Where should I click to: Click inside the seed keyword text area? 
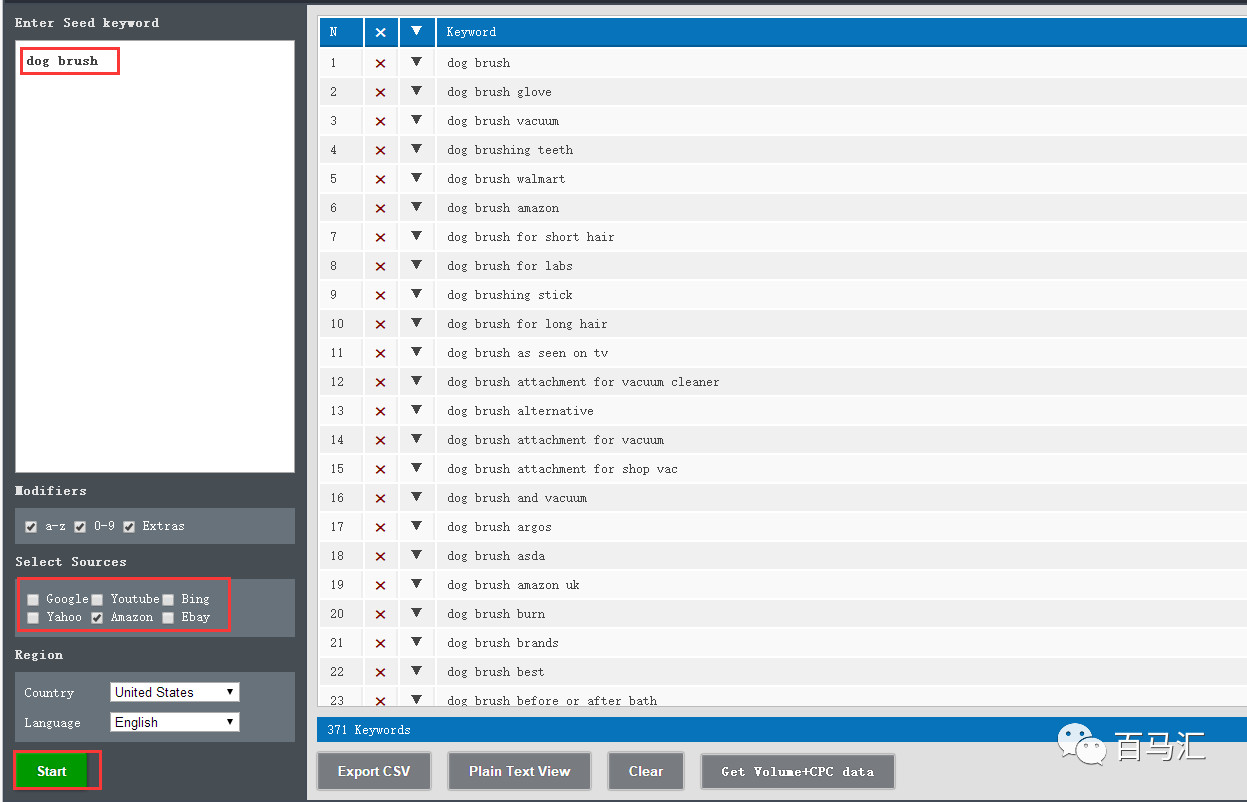pos(155,260)
